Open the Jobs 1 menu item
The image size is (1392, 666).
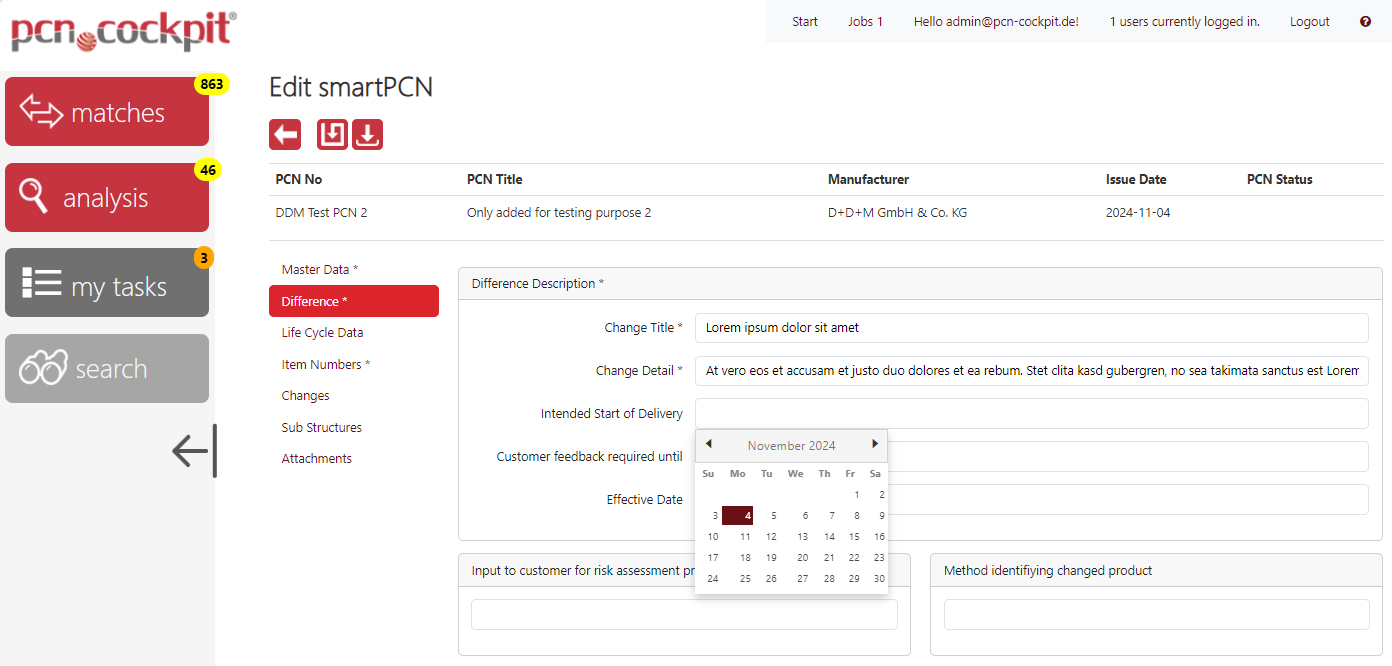pos(865,21)
